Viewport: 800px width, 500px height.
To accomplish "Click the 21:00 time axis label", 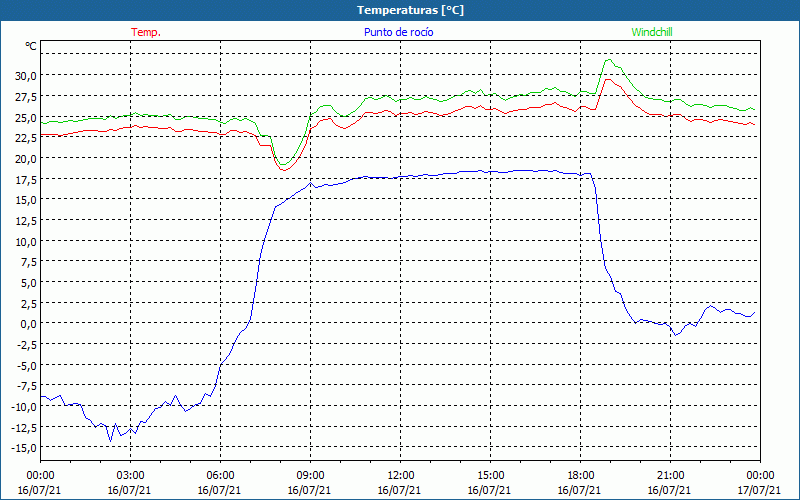I will click(670, 476).
